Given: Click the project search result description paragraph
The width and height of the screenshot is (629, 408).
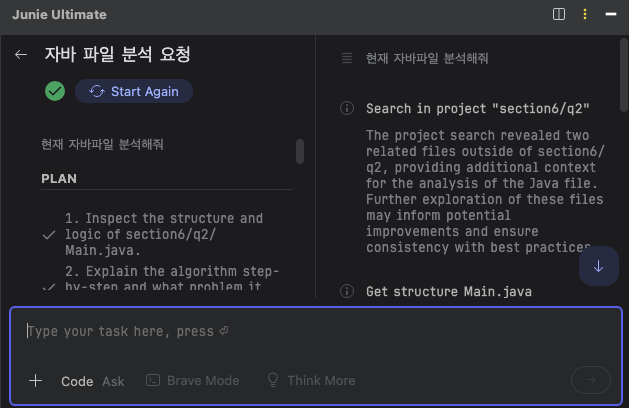Looking at the screenshot, I should pos(485,191).
